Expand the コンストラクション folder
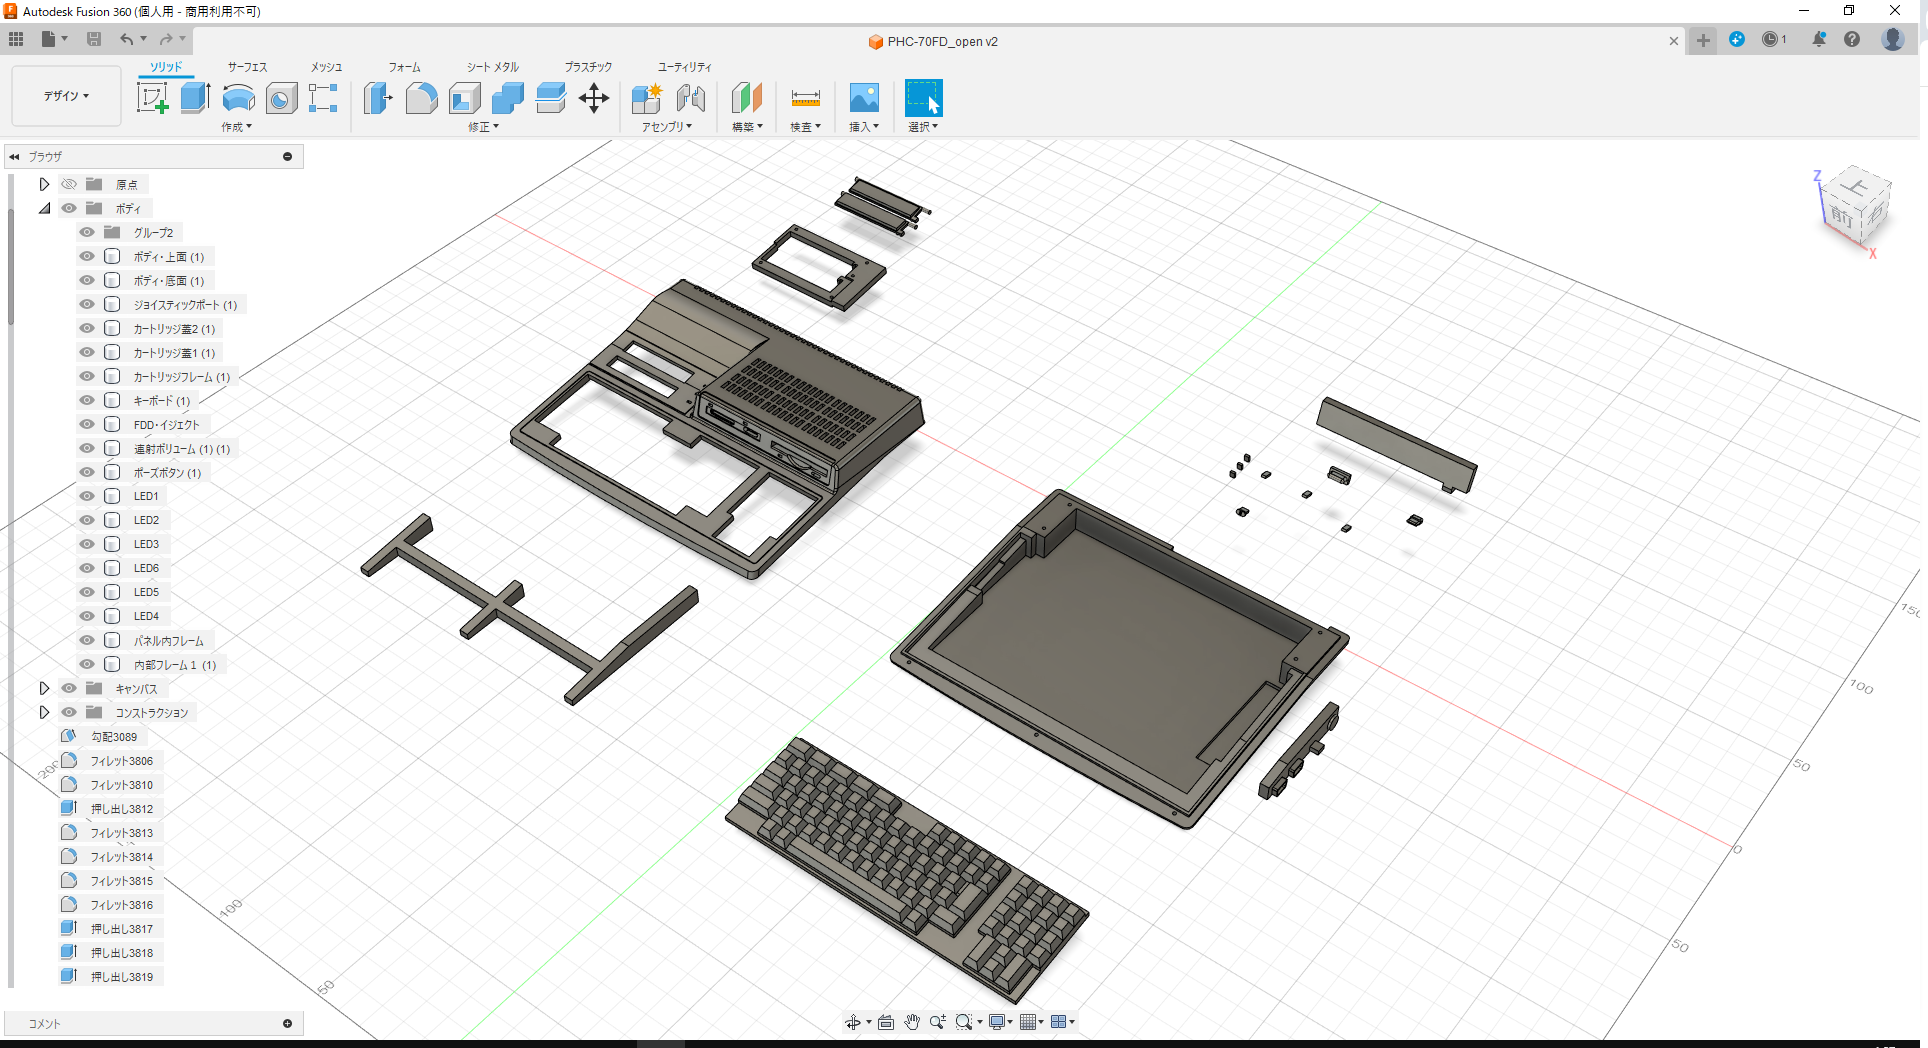This screenshot has width=1928, height=1048. click(x=44, y=711)
